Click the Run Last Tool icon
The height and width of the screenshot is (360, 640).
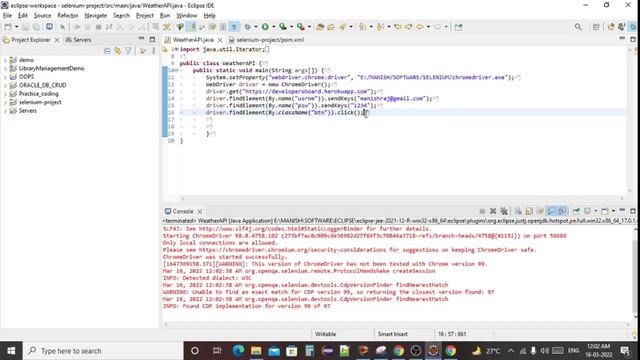pyautogui.click(x=301, y=27)
